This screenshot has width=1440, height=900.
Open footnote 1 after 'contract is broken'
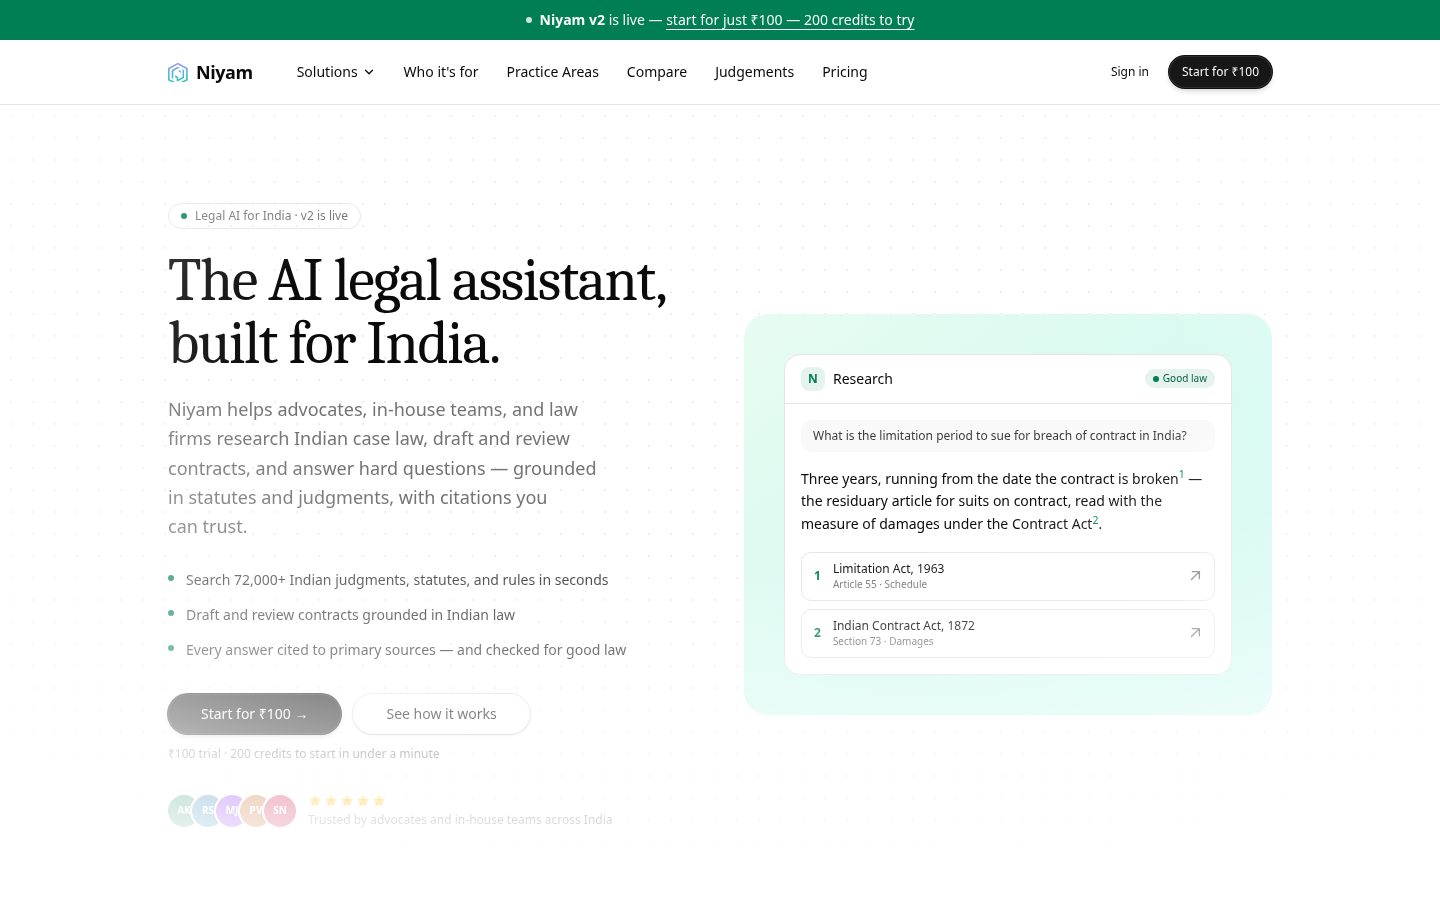point(1181,474)
